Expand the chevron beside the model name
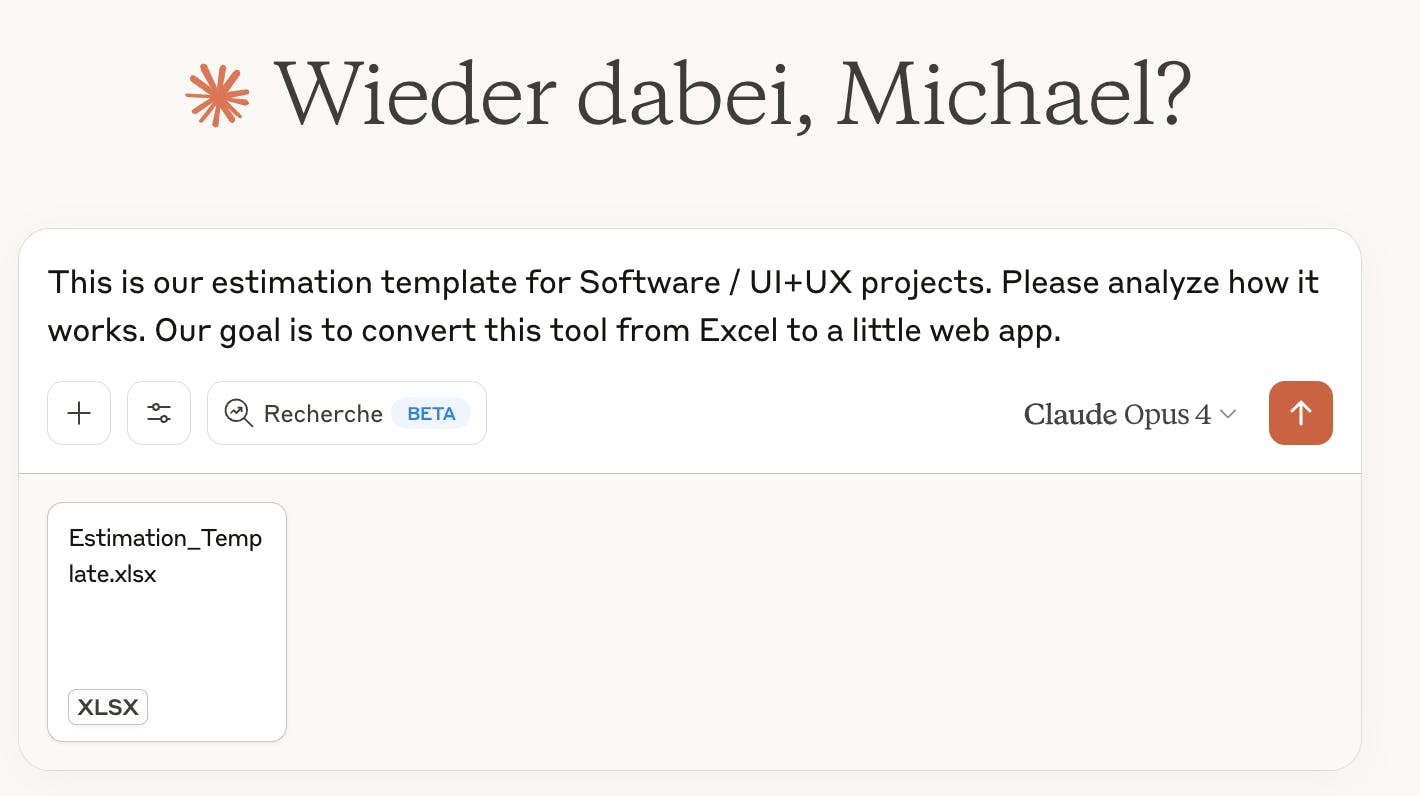 1229,414
